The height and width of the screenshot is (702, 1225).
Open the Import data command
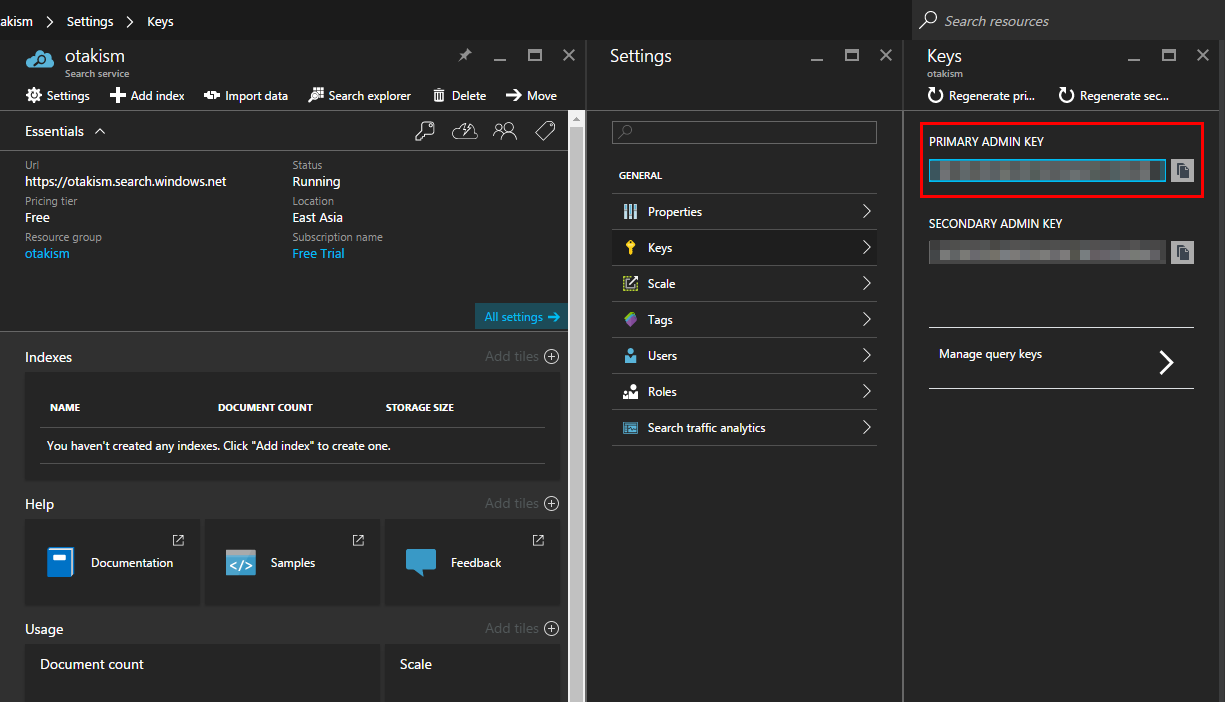246,96
